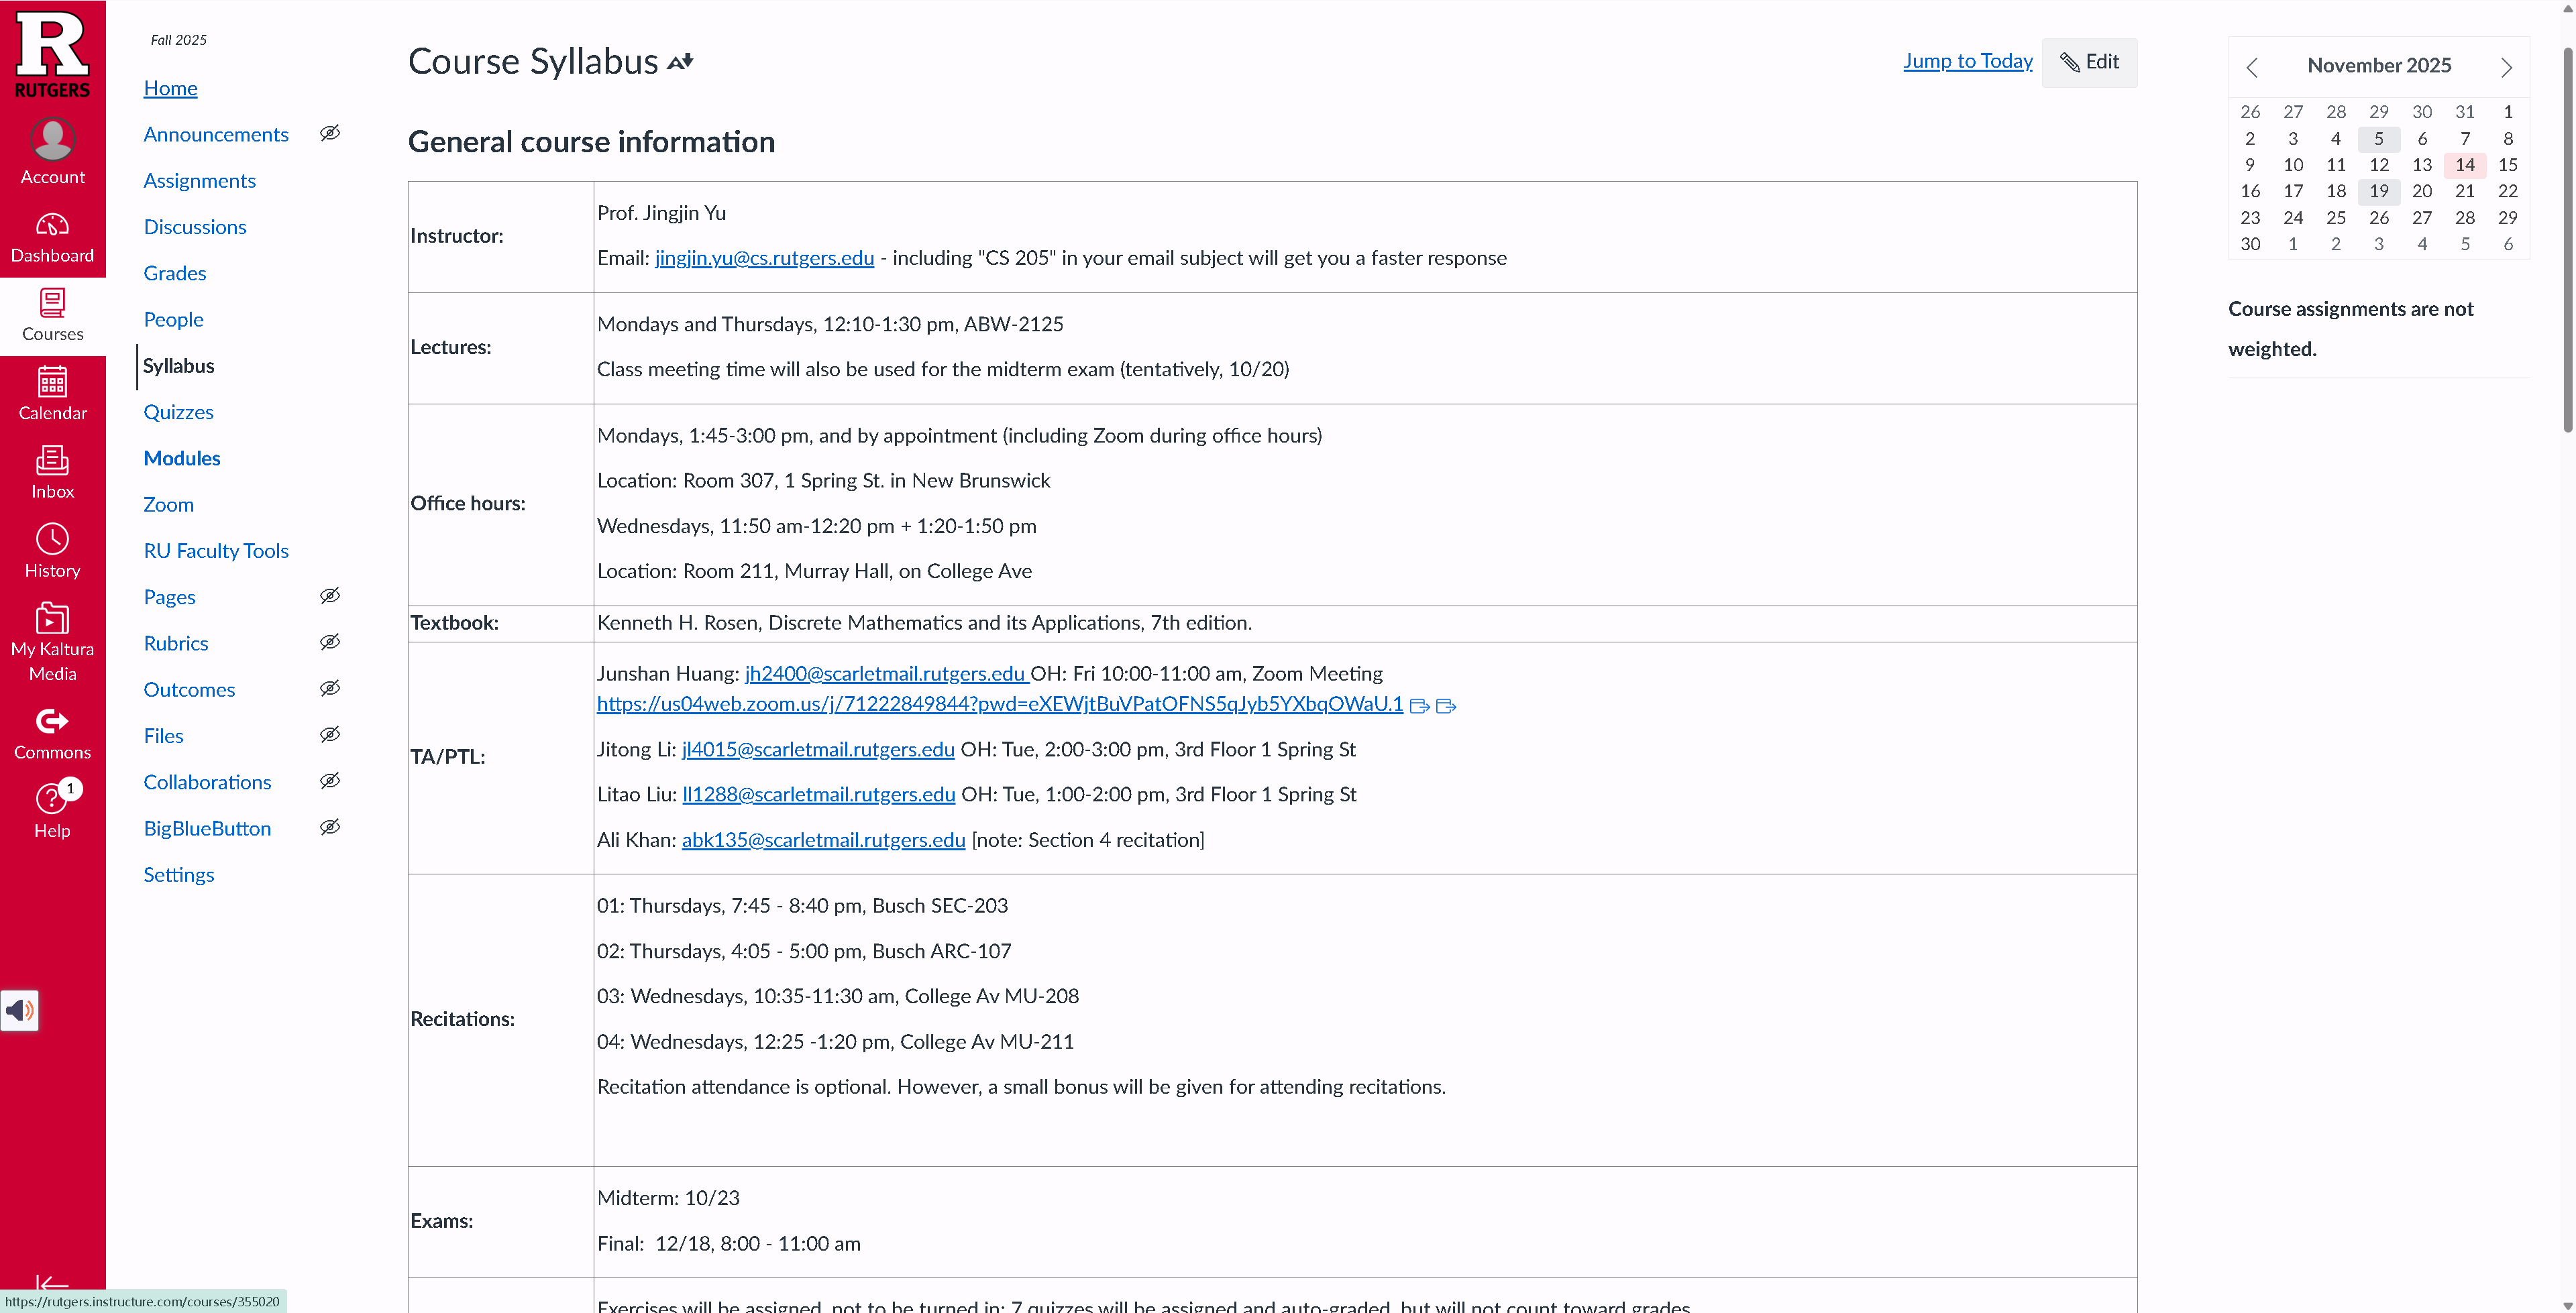Image resolution: width=2576 pixels, height=1313 pixels.
Task: Open Modules in course navigation
Action: (x=182, y=458)
